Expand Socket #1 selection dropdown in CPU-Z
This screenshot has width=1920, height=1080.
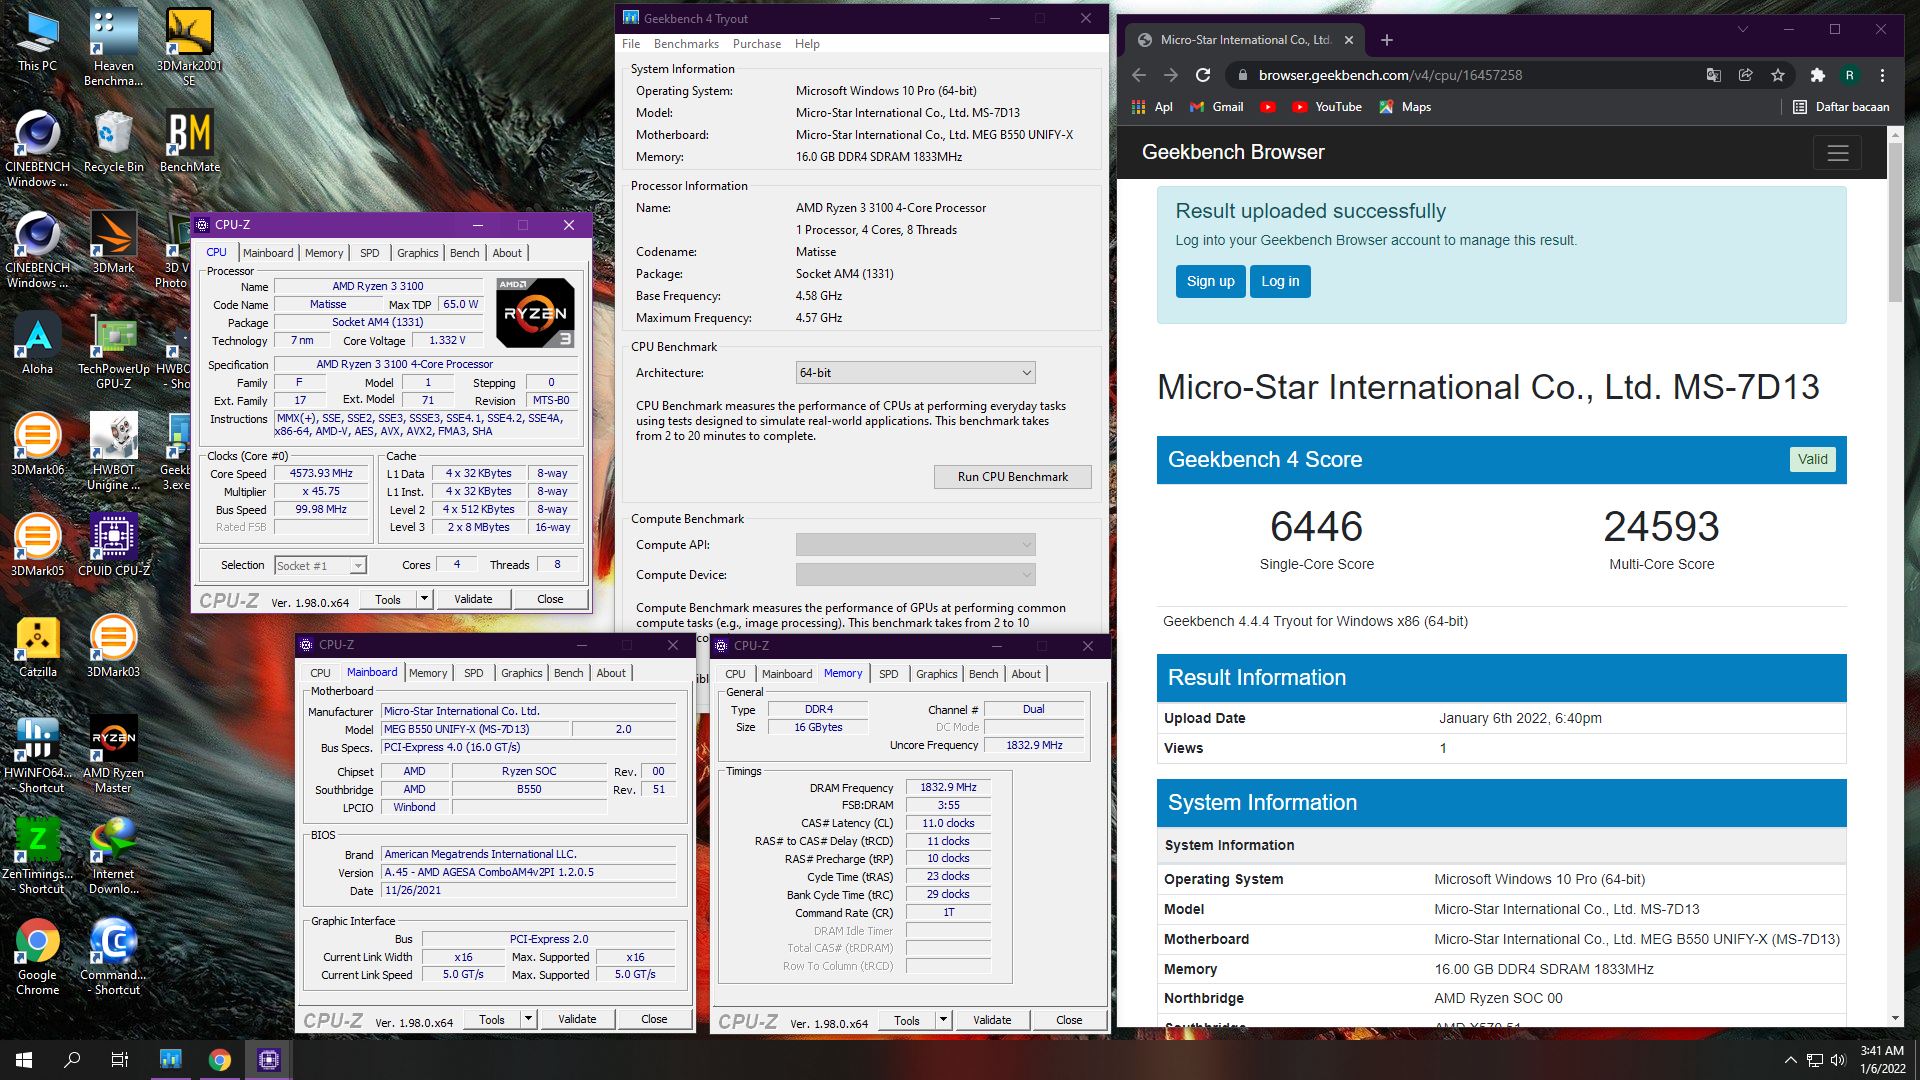point(320,566)
